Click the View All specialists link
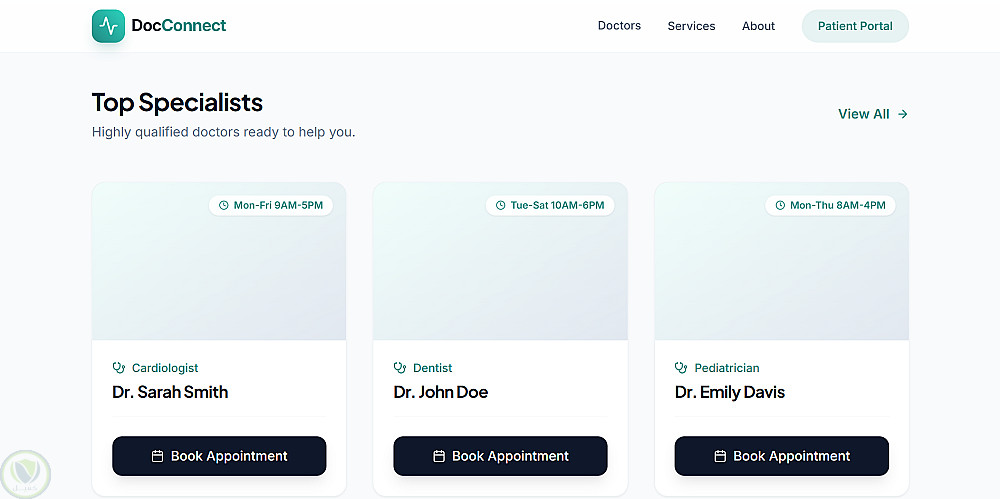 click(x=864, y=114)
